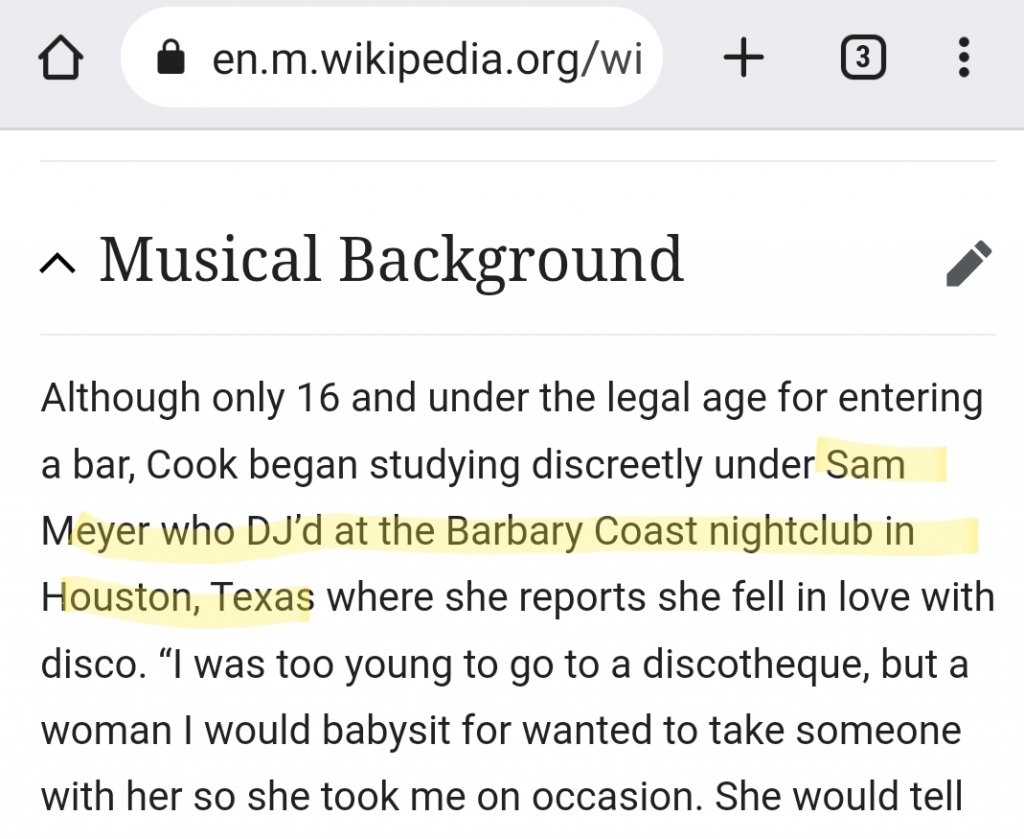Tap the Musical Background heading

(390, 260)
